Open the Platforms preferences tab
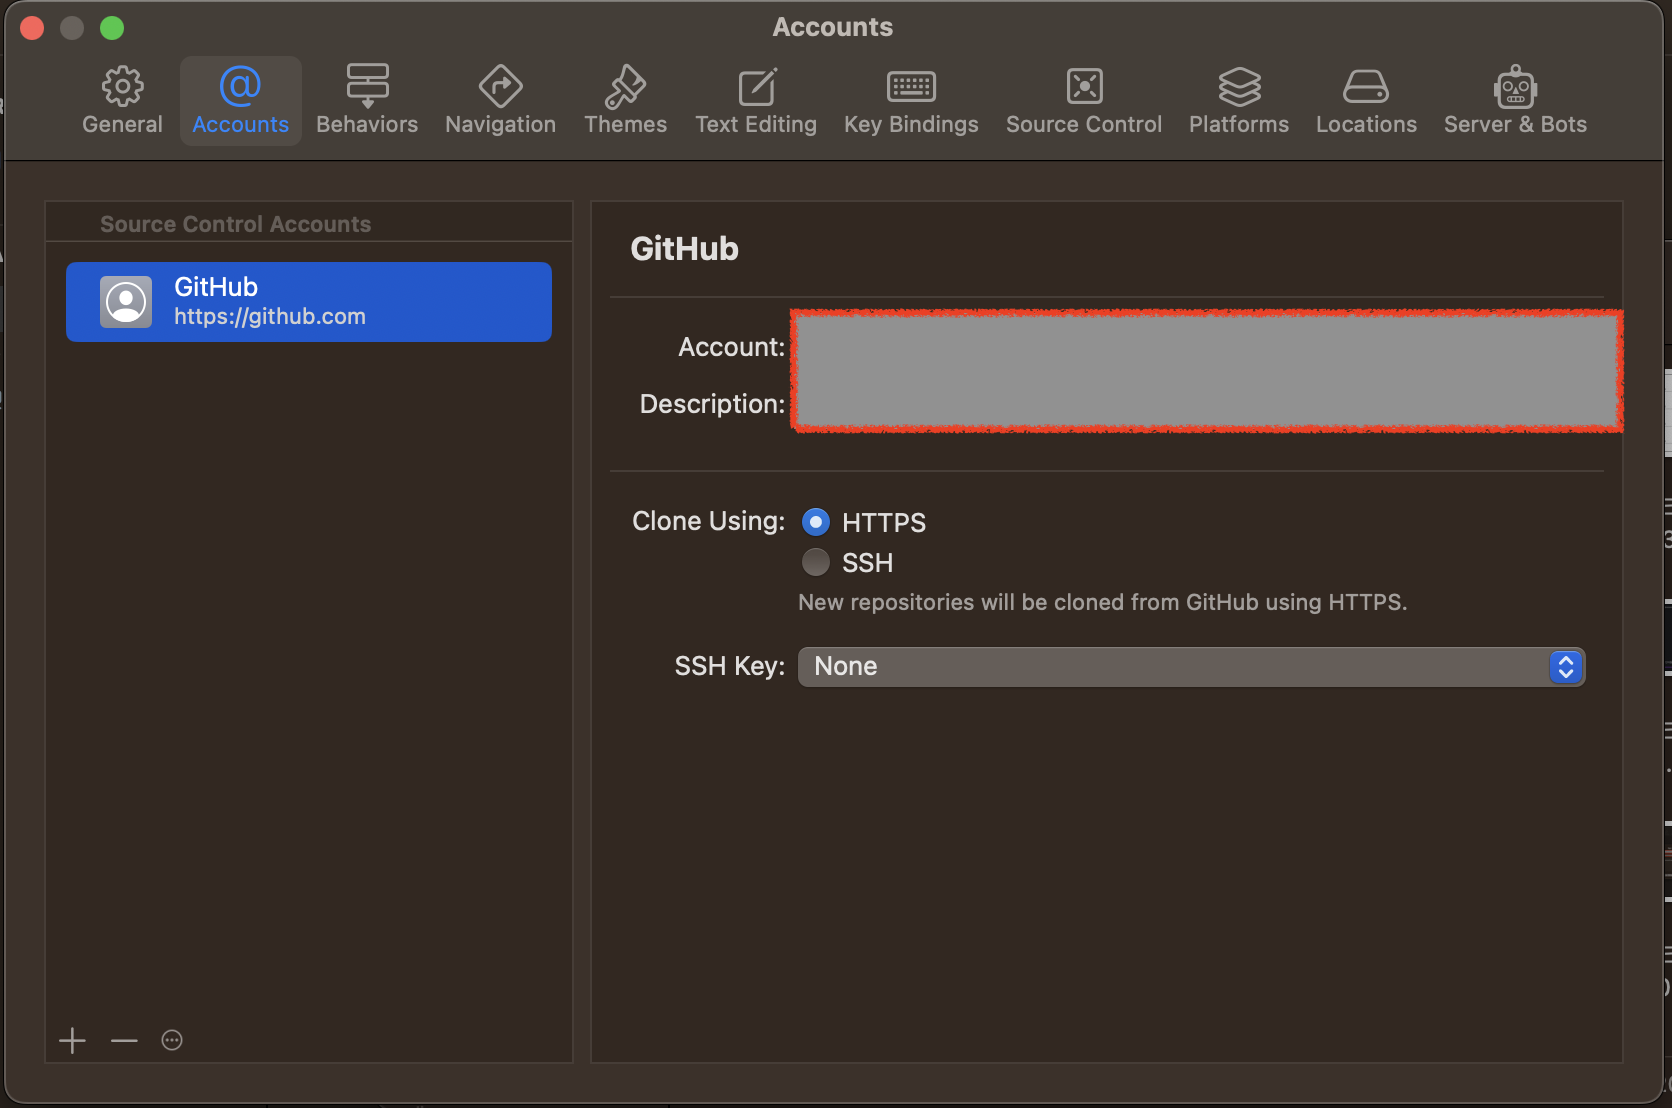The width and height of the screenshot is (1672, 1108). coord(1239,100)
